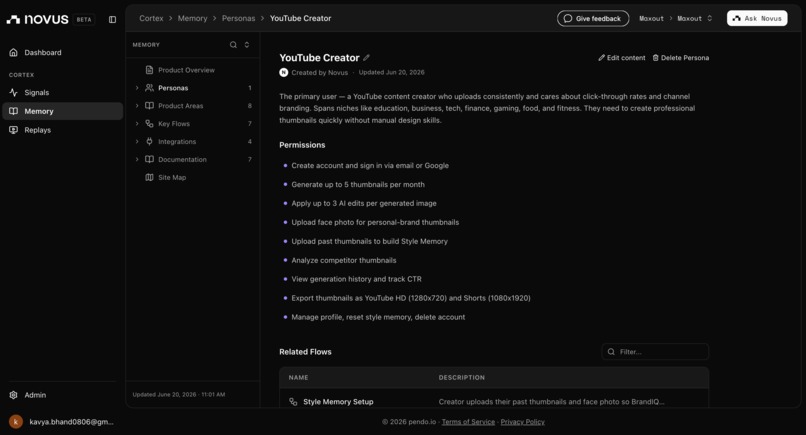The height and width of the screenshot is (435, 806).
Task: Sort the table by NAME column header
Action: [x=298, y=377]
